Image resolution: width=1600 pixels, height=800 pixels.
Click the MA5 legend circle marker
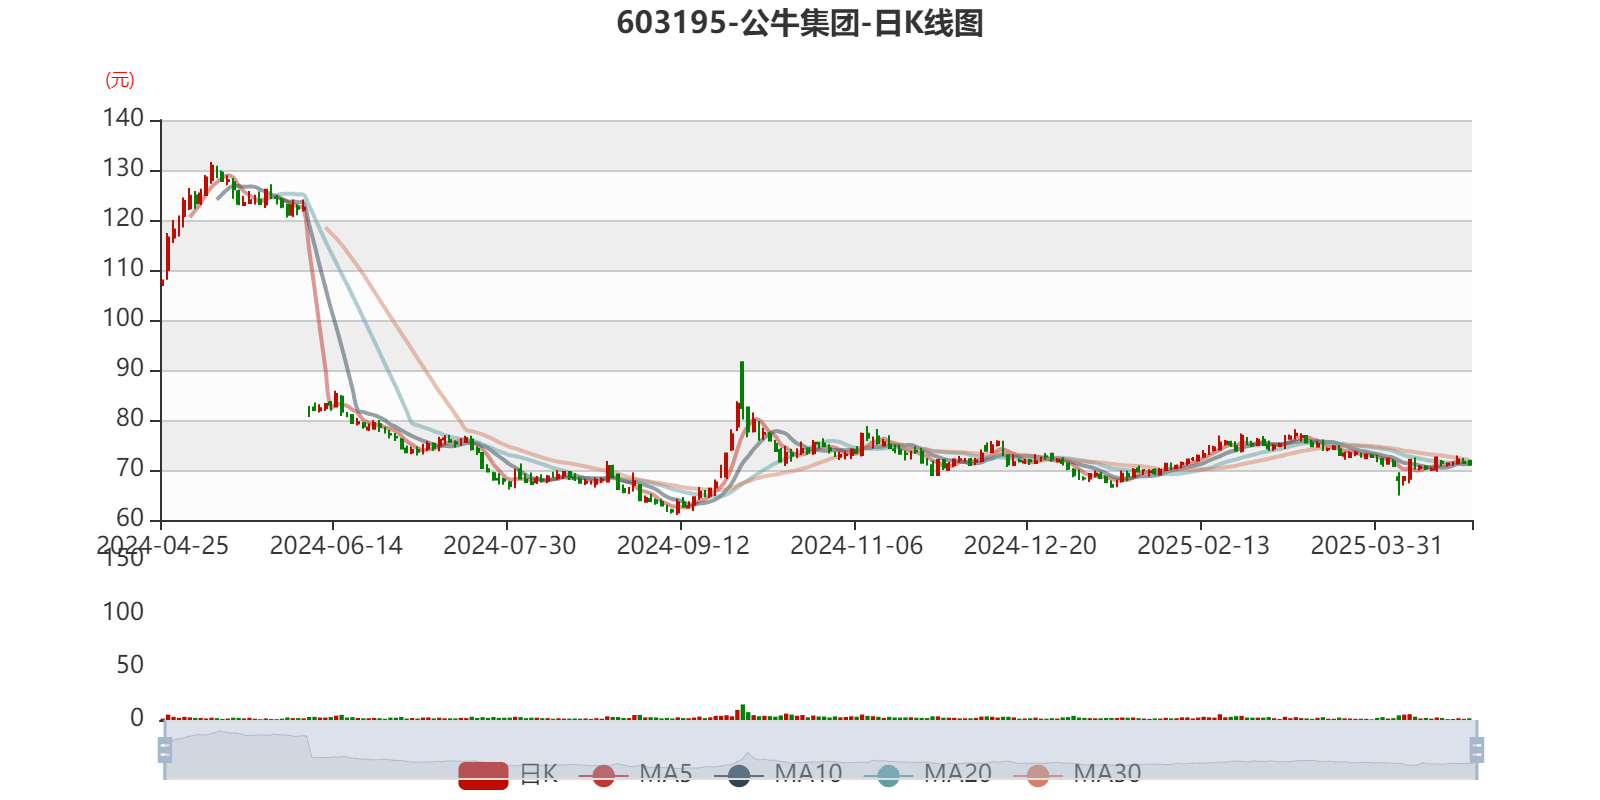tap(603, 775)
